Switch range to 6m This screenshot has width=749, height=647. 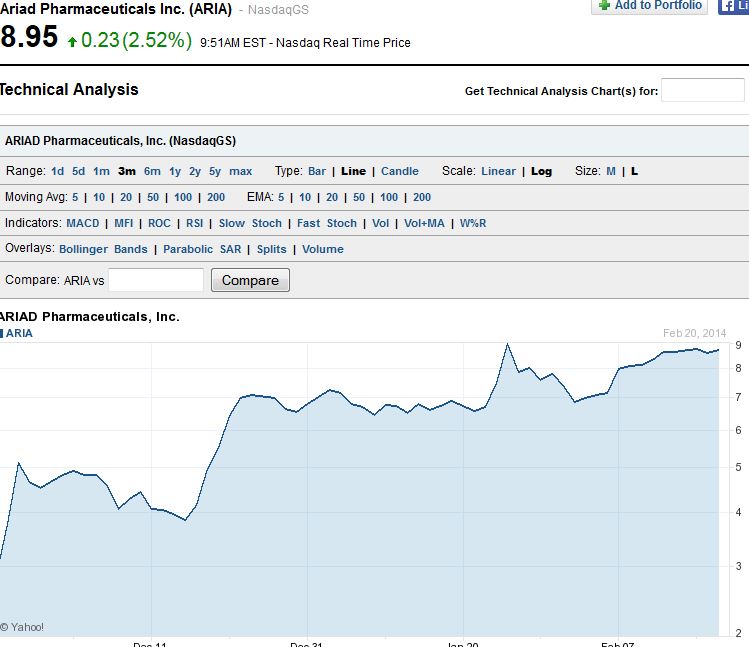coord(152,171)
